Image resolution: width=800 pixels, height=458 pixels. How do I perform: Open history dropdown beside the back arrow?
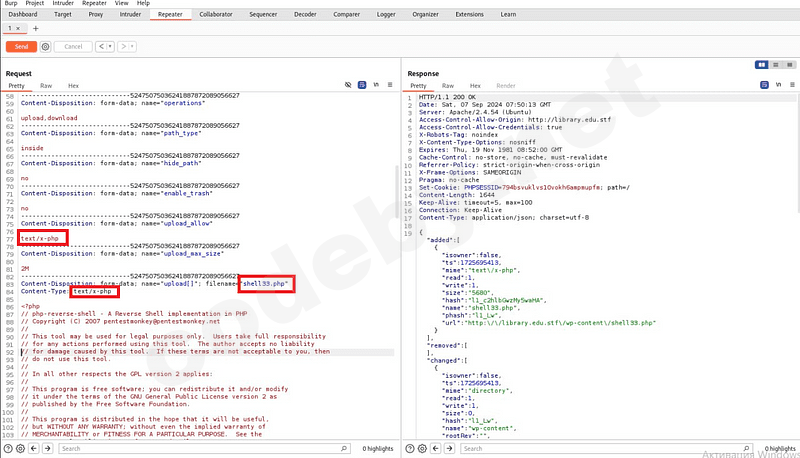(x=109, y=46)
